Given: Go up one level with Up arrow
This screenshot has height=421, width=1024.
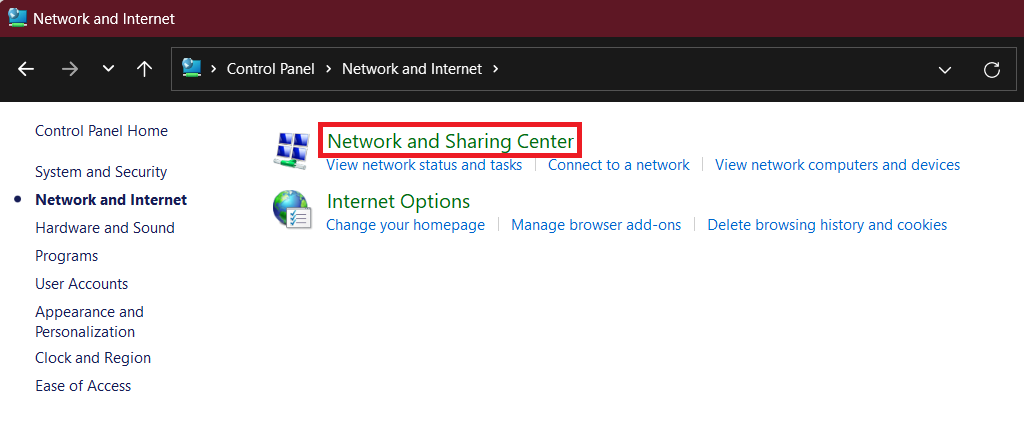Looking at the screenshot, I should (144, 69).
